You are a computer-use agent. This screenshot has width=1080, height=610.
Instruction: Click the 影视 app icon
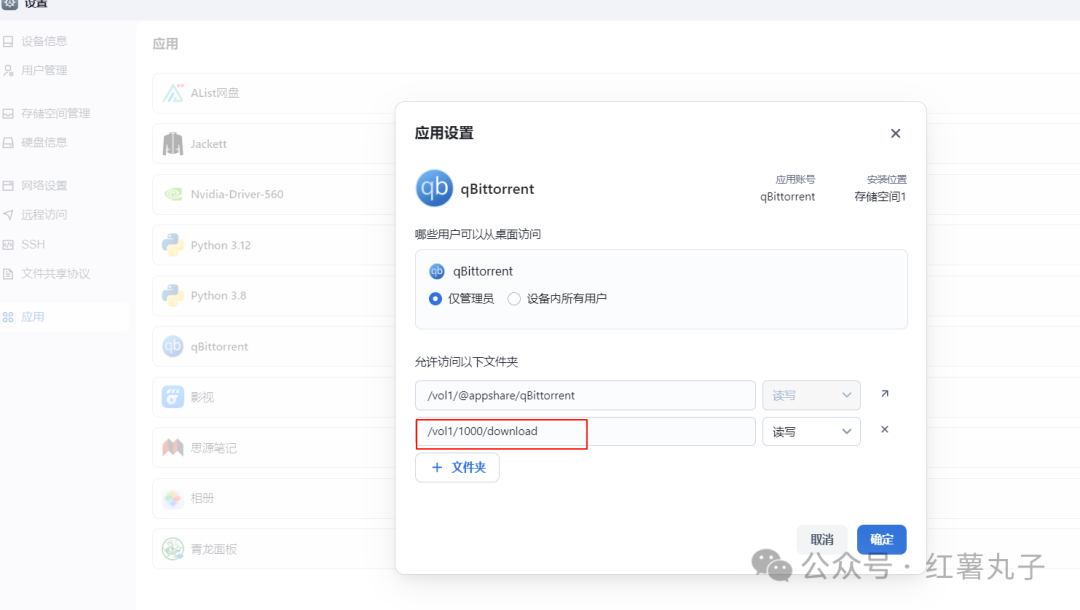173,397
